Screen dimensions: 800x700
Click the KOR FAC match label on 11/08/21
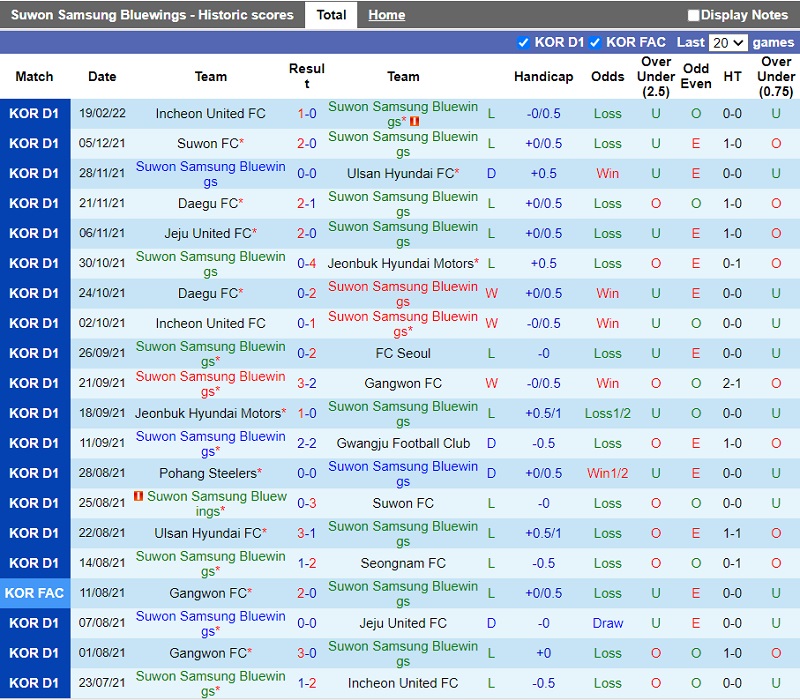pyautogui.click(x=35, y=593)
